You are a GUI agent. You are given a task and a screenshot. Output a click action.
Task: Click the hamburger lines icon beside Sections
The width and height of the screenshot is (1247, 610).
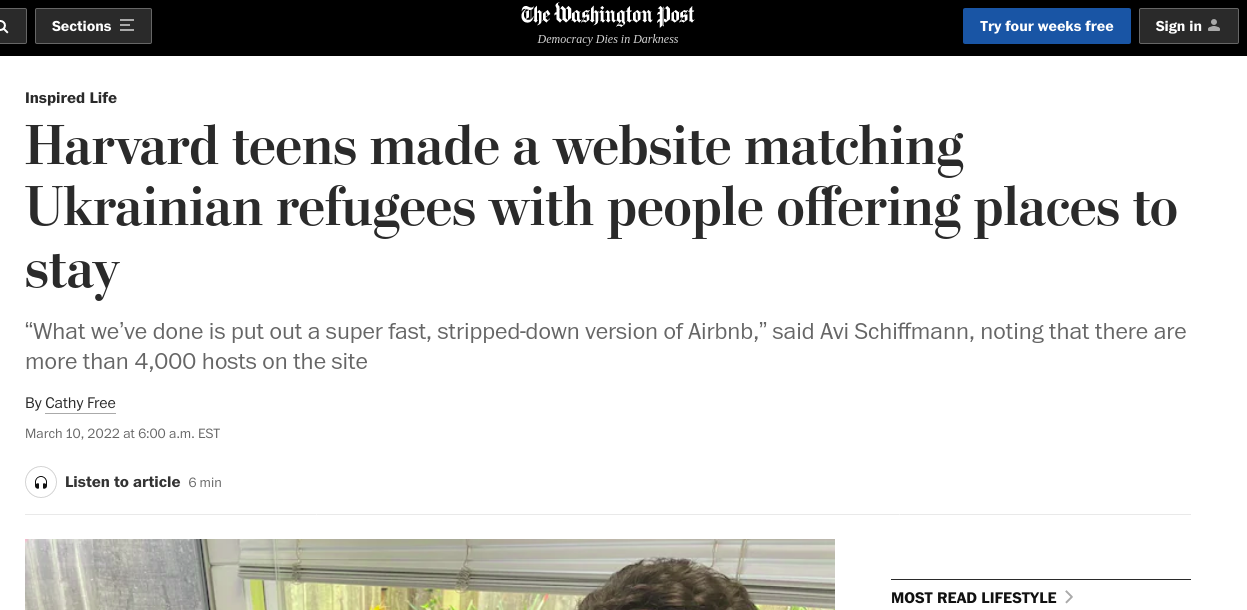pos(127,26)
